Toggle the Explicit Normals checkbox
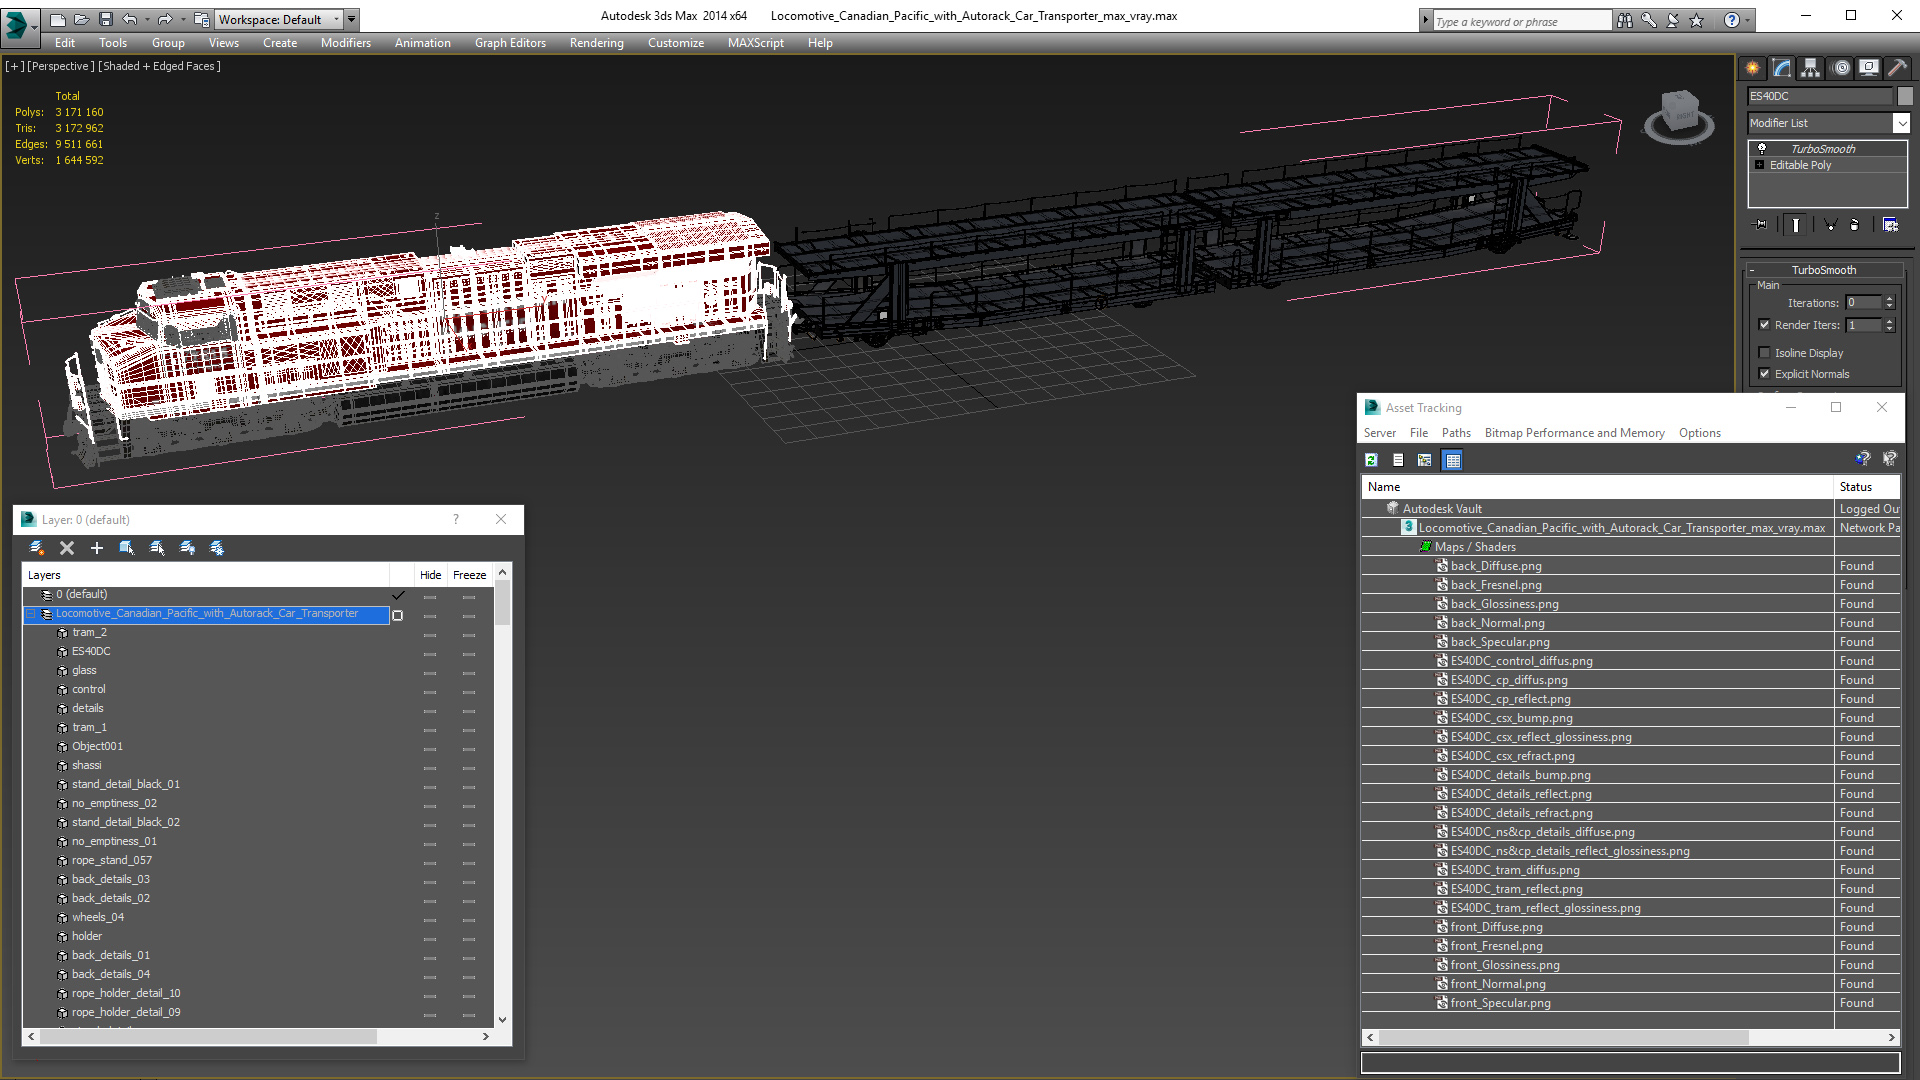The height and width of the screenshot is (1080, 1920). 1764,374
